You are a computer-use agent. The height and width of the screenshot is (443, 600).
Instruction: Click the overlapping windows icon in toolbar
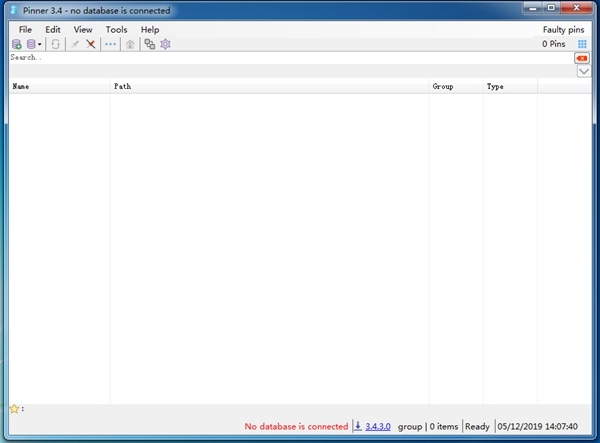tap(150, 44)
